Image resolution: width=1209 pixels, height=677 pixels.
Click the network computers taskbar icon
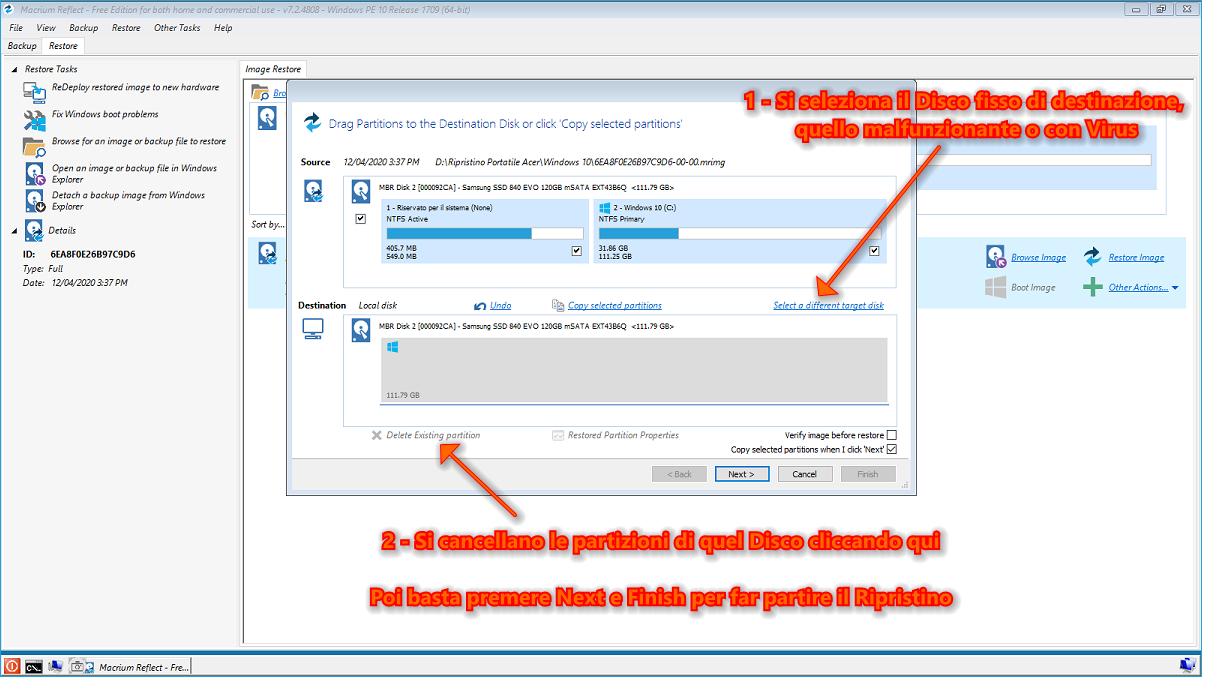[x=56, y=666]
